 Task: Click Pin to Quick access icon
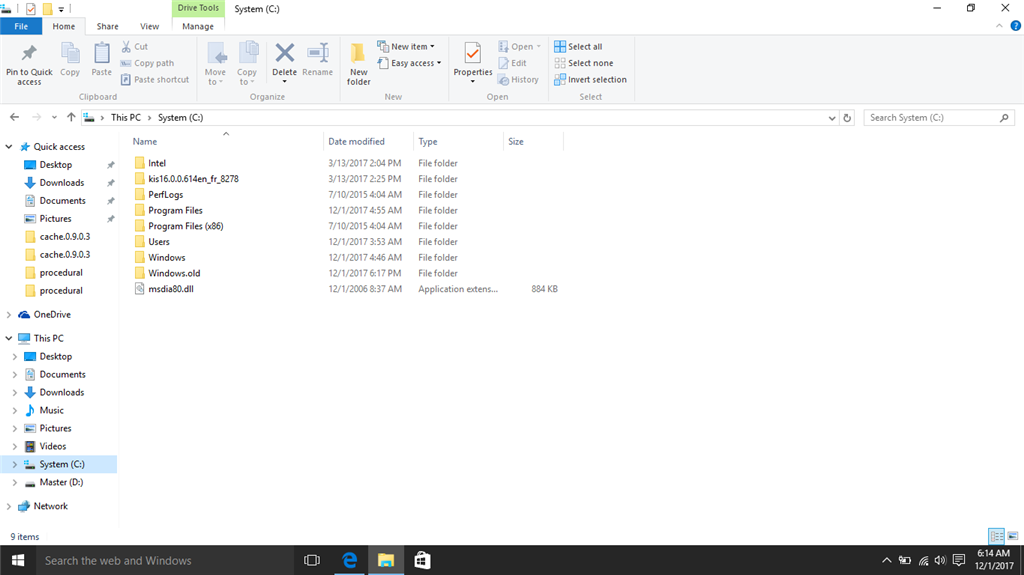coord(29,53)
